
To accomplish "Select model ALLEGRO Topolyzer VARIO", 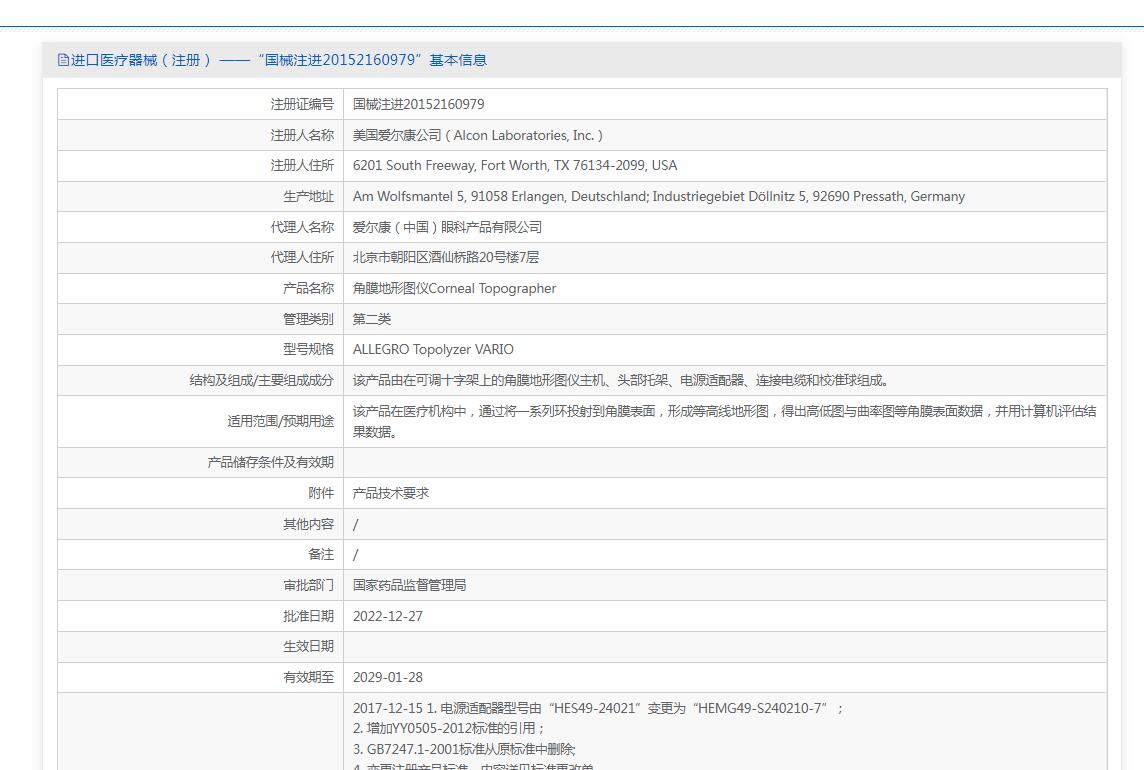I will click(x=433, y=349).
